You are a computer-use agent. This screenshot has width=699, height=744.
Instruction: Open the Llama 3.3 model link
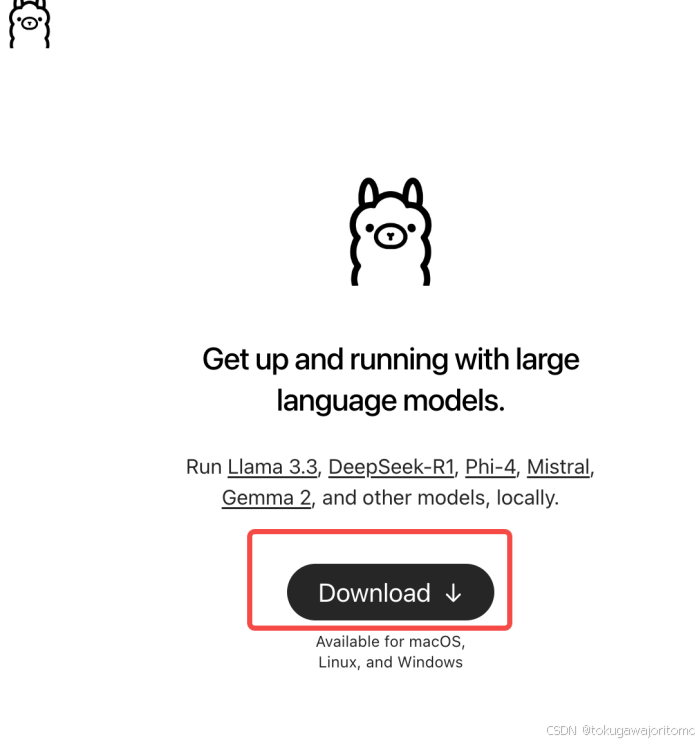272,467
